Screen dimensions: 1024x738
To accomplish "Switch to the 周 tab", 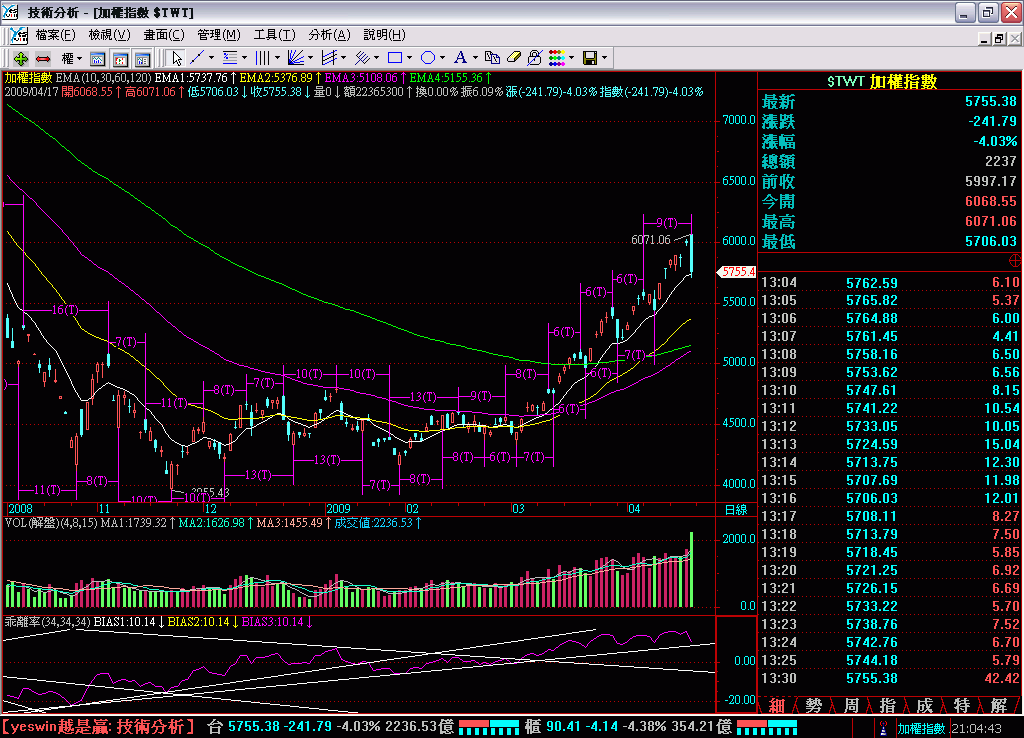I will pos(851,705).
